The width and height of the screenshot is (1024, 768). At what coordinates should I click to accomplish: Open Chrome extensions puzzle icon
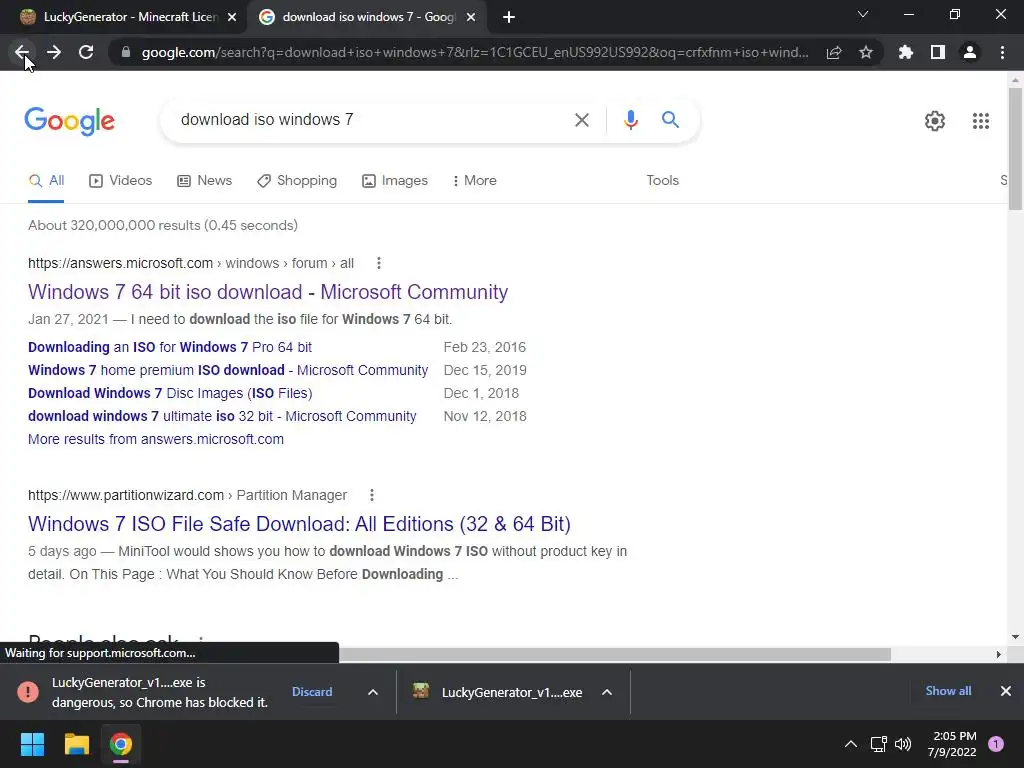[906, 52]
